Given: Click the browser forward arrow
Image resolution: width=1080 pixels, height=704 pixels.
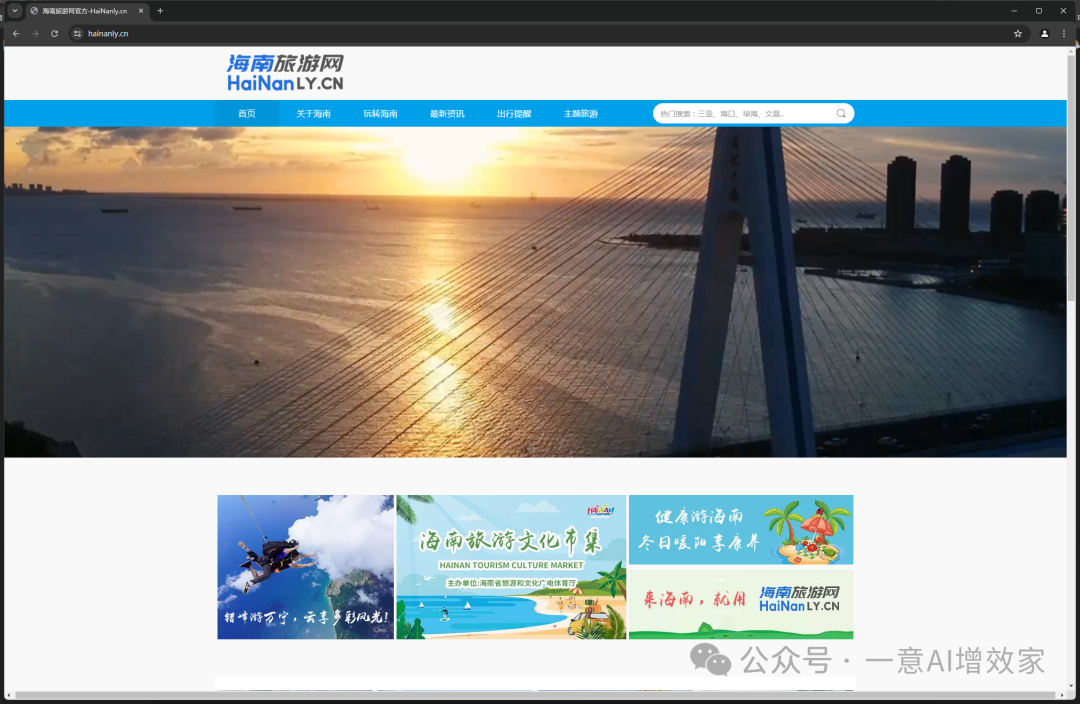Looking at the screenshot, I should (35, 33).
